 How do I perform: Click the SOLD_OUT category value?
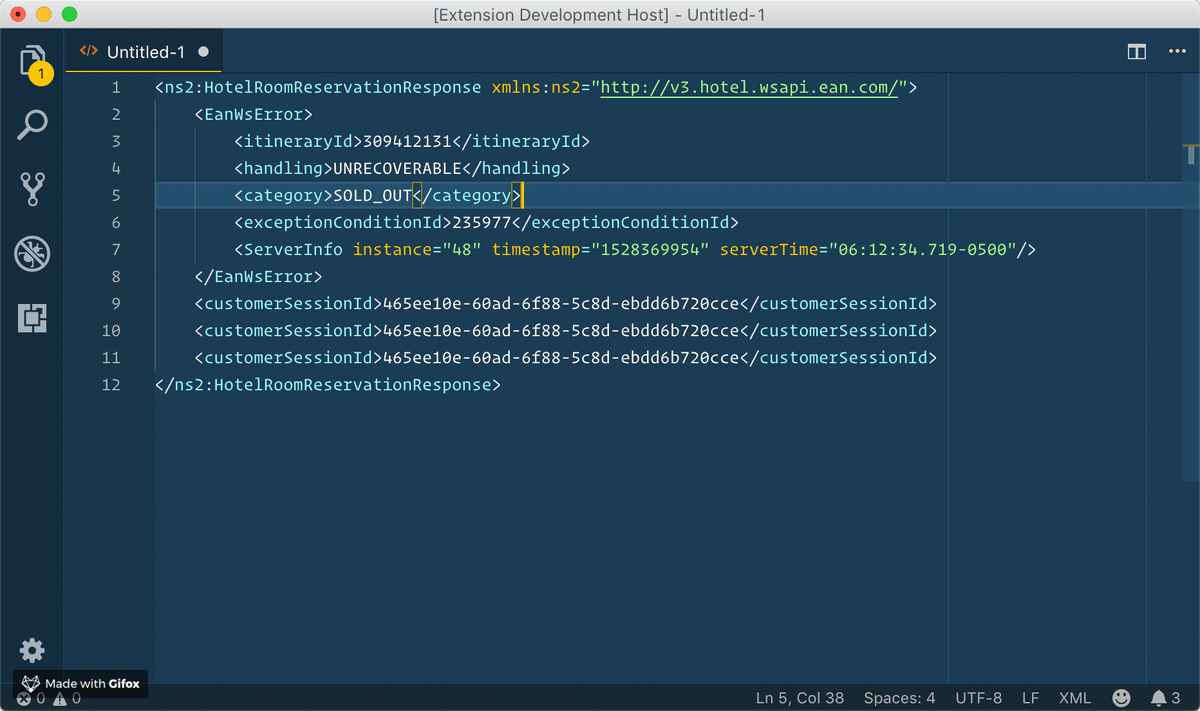click(x=373, y=196)
